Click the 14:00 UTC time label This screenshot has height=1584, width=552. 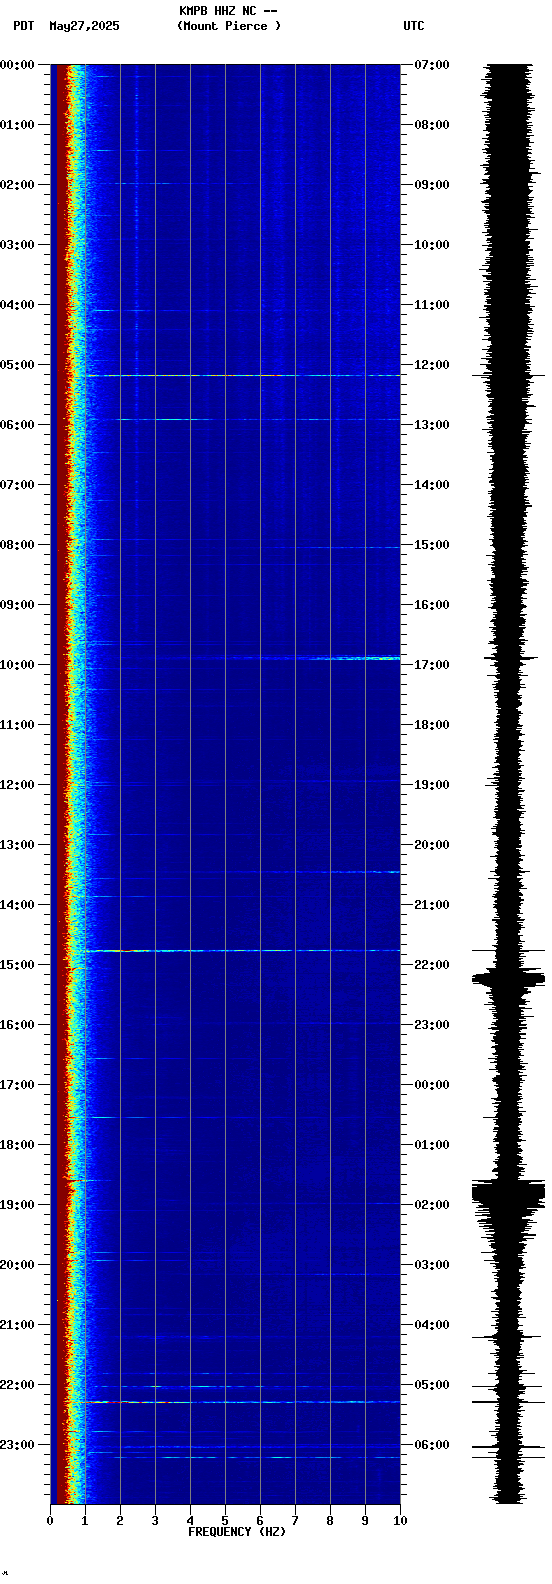[x=431, y=485]
